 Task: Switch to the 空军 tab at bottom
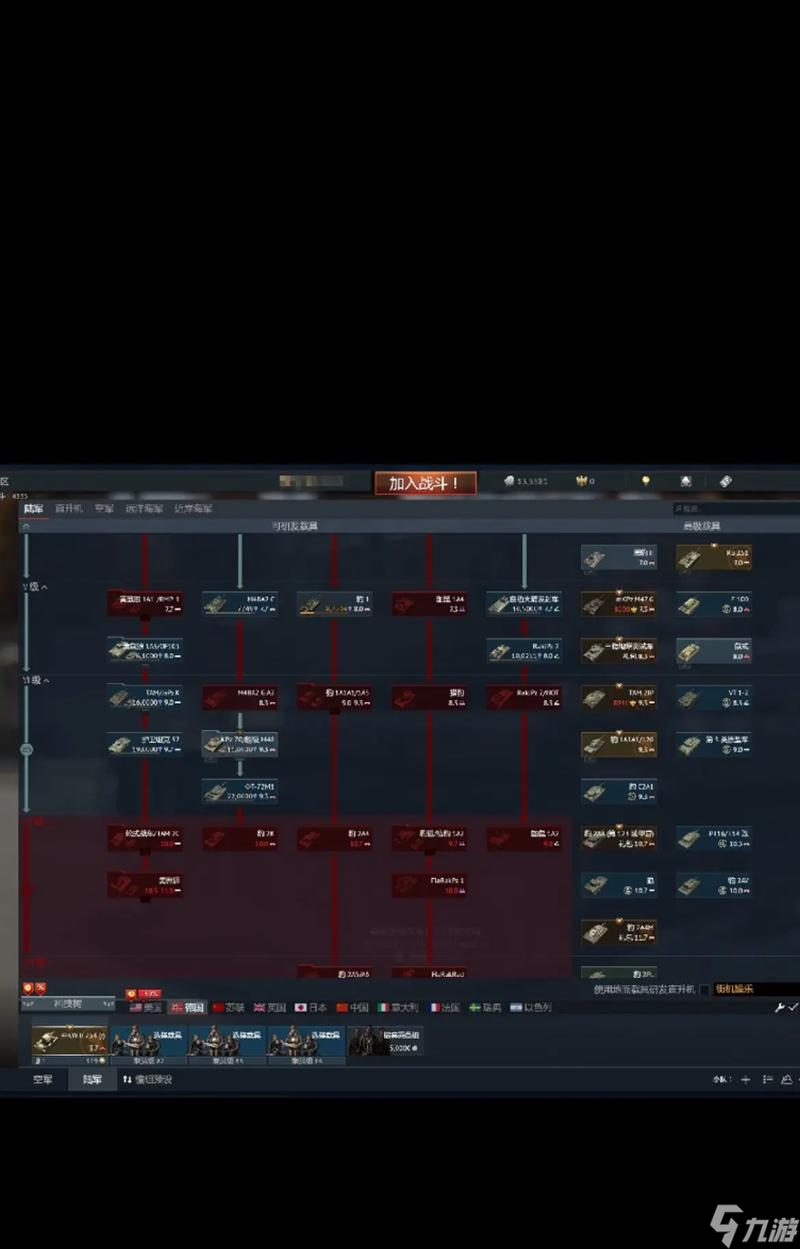point(42,1081)
